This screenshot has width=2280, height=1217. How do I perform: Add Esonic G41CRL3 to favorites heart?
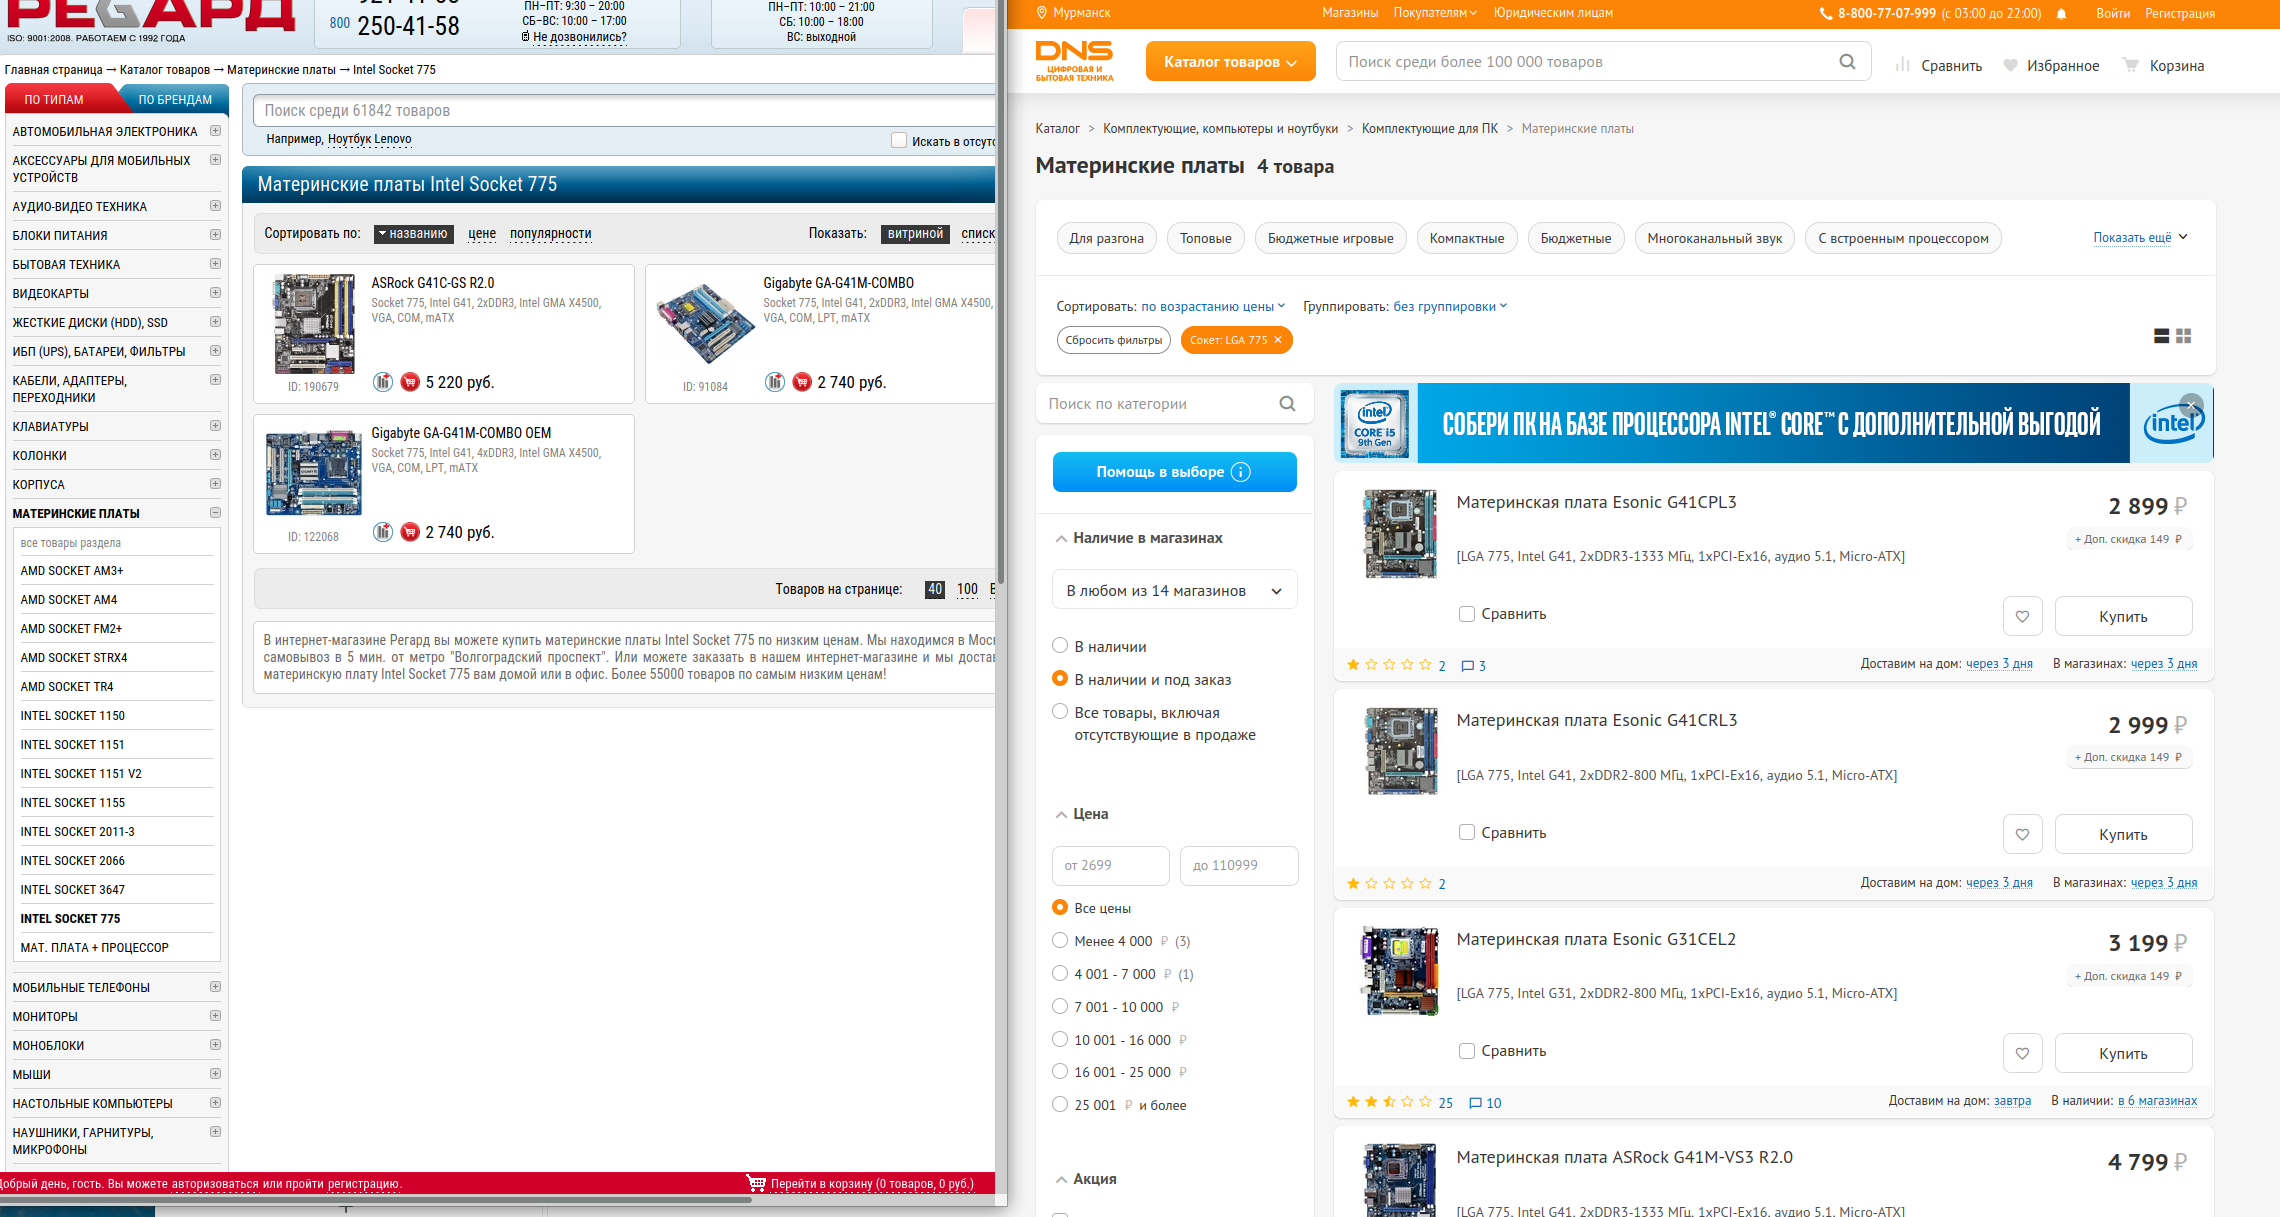pos(2022,834)
